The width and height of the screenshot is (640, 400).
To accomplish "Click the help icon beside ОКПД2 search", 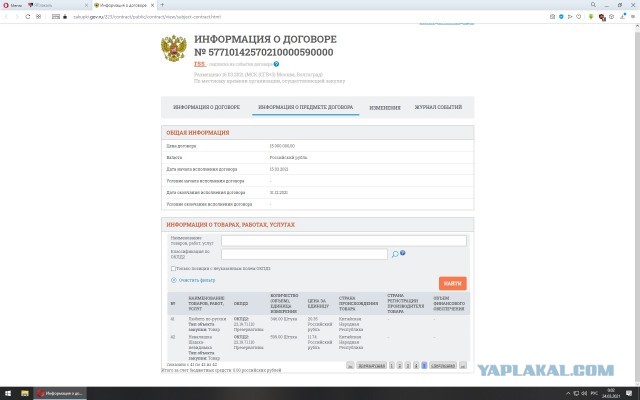I will 402,253.
